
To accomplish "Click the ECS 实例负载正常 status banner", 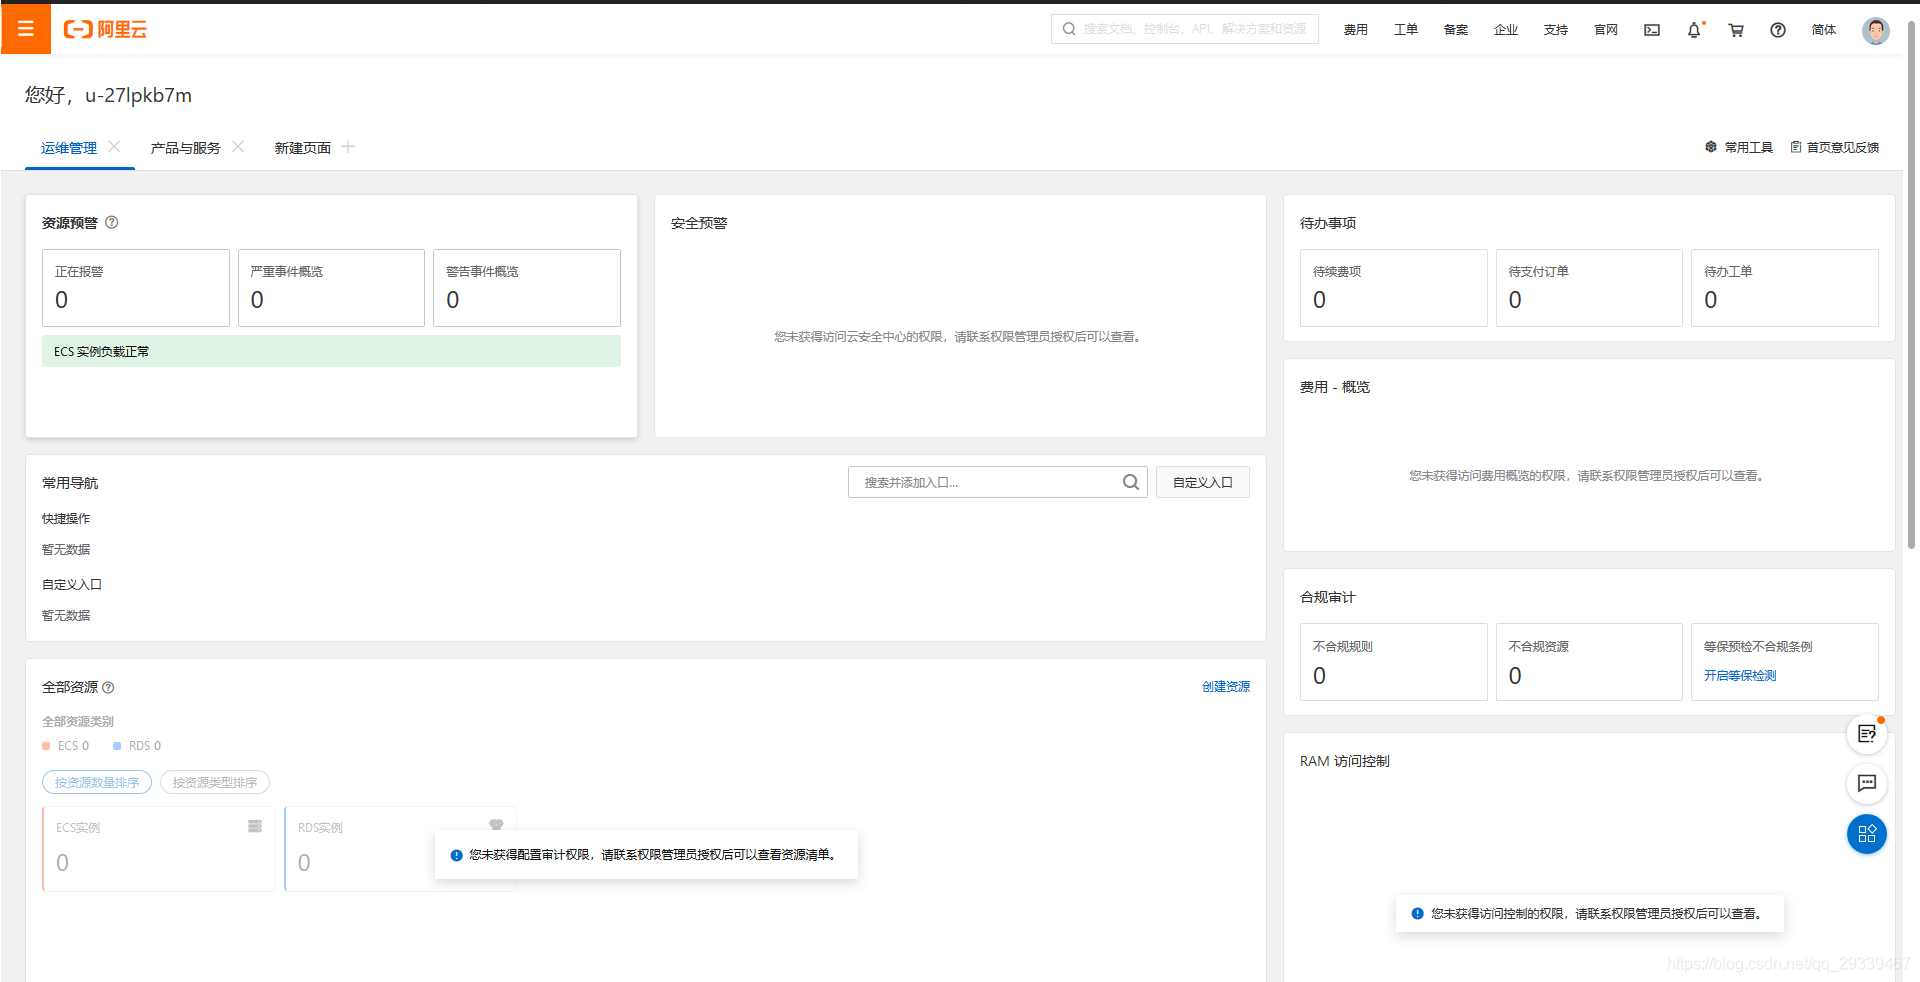I will pos(331,351).
